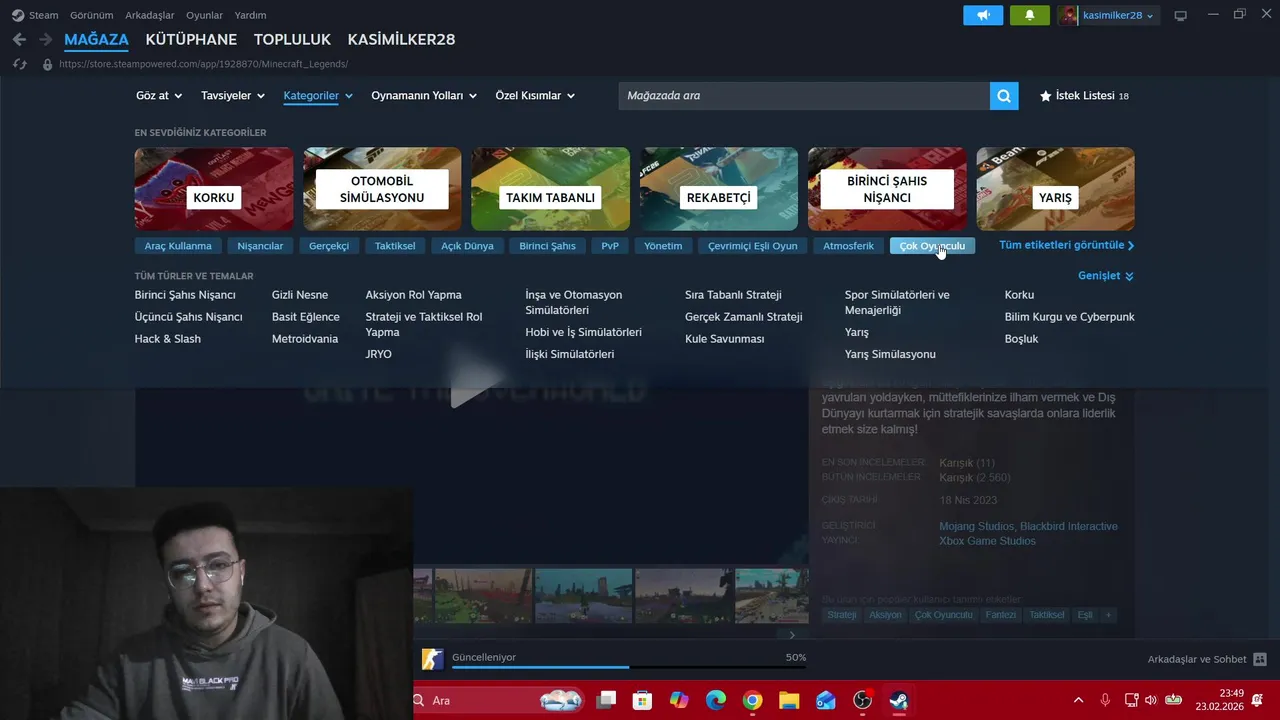1280x720 pixels.
Task: Switch to Big Picture mode icon
Action: point(1180,15)
